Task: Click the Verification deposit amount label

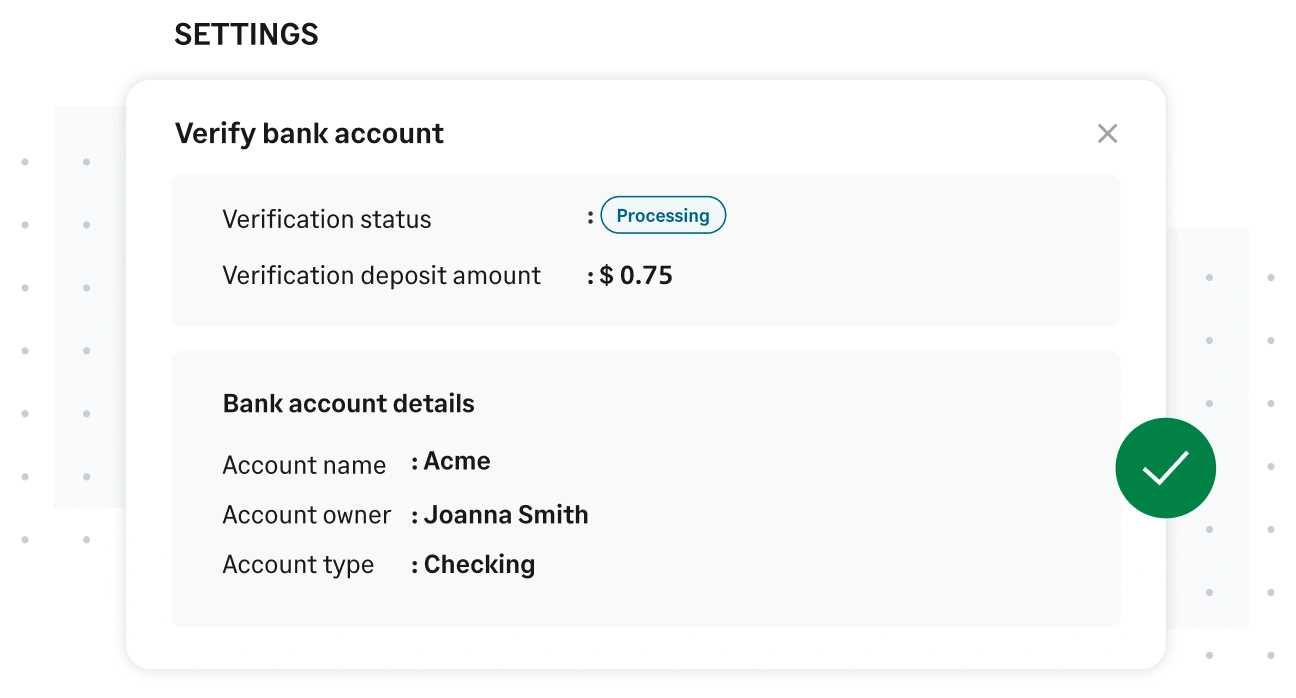Action: pos(381,275)
